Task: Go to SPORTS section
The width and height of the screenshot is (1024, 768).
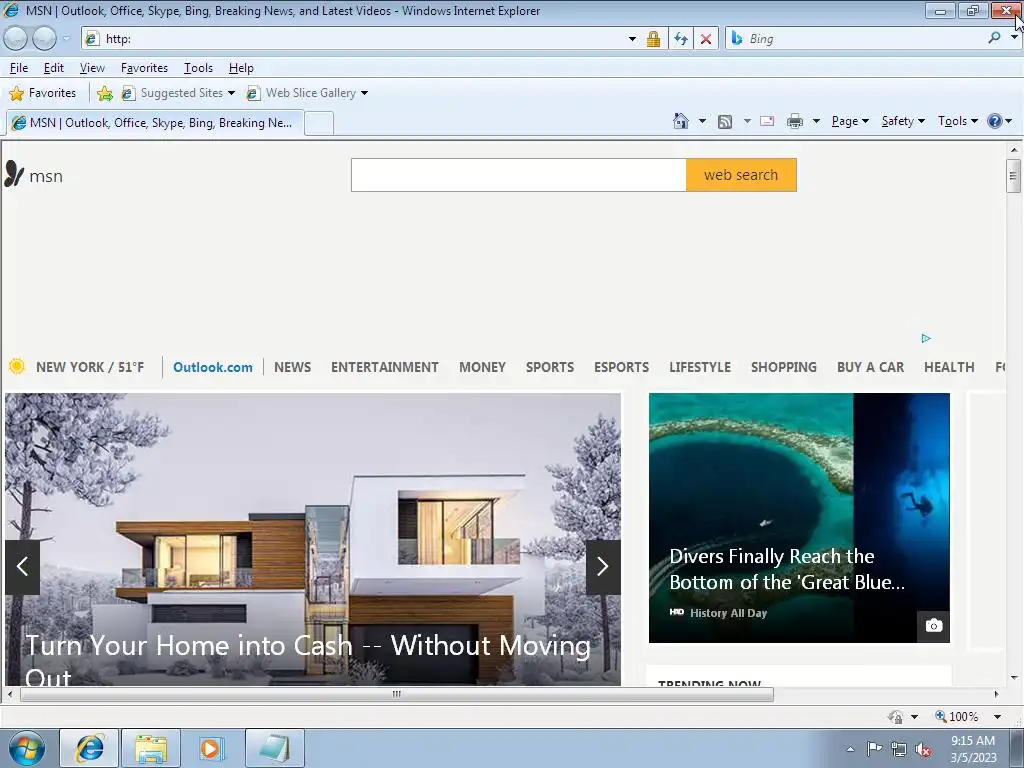Action: pyautogui.click(x=550, y=367)
